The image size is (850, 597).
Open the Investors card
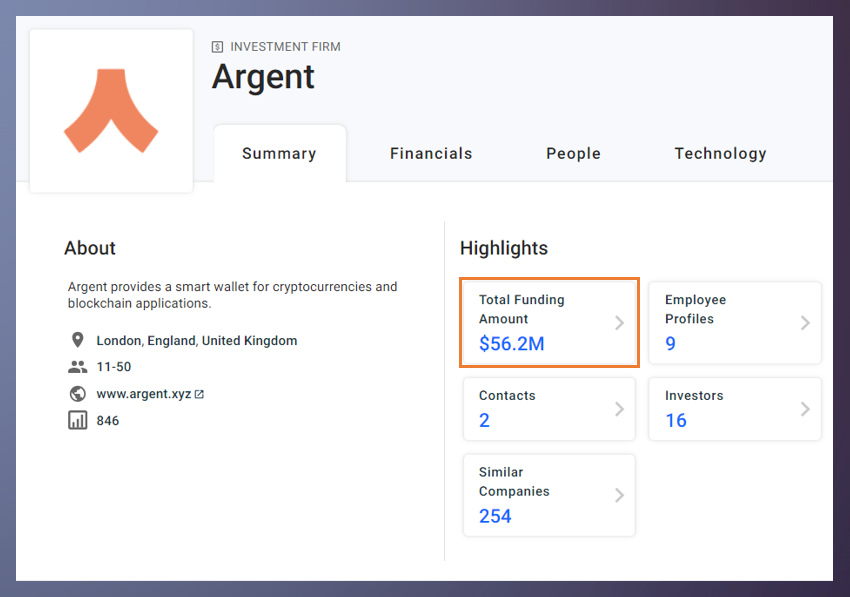click(735, 409)
